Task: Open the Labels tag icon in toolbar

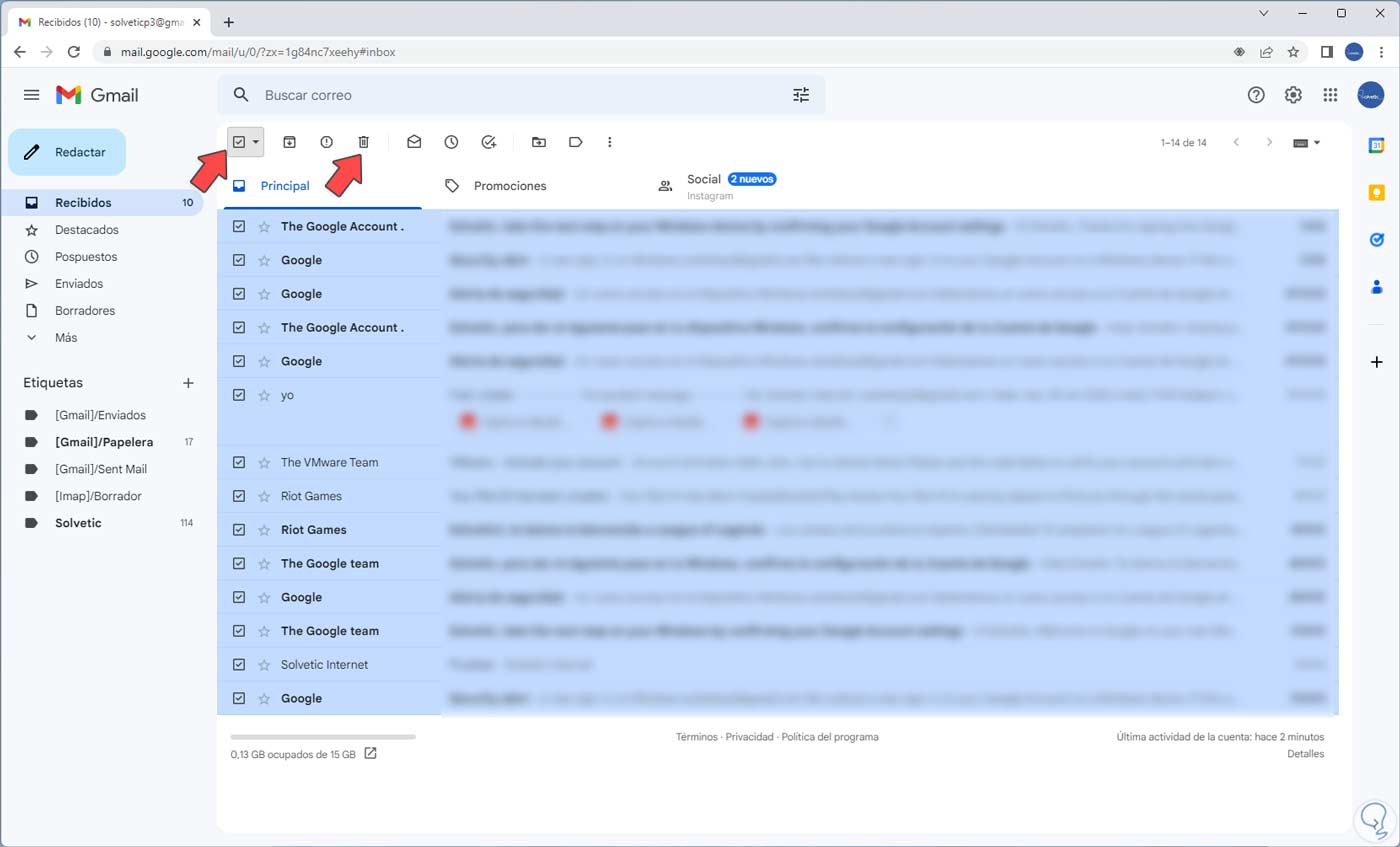Action: pyautogui.click(x=576, y=142)
